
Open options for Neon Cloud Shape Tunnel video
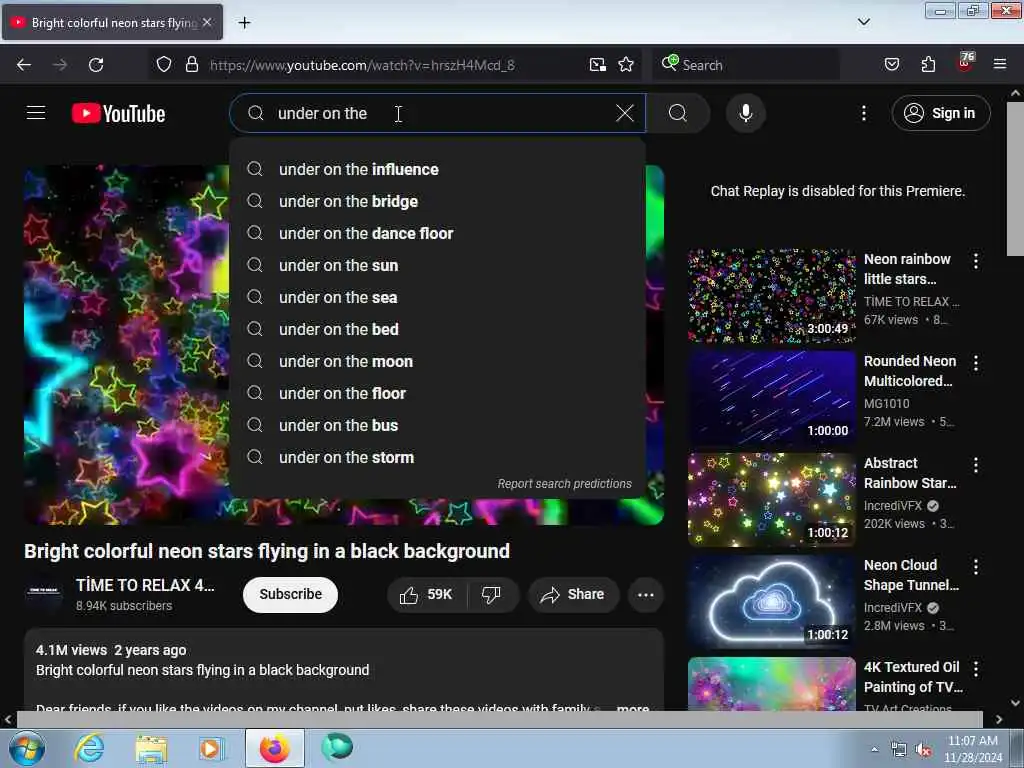[976, 567]
